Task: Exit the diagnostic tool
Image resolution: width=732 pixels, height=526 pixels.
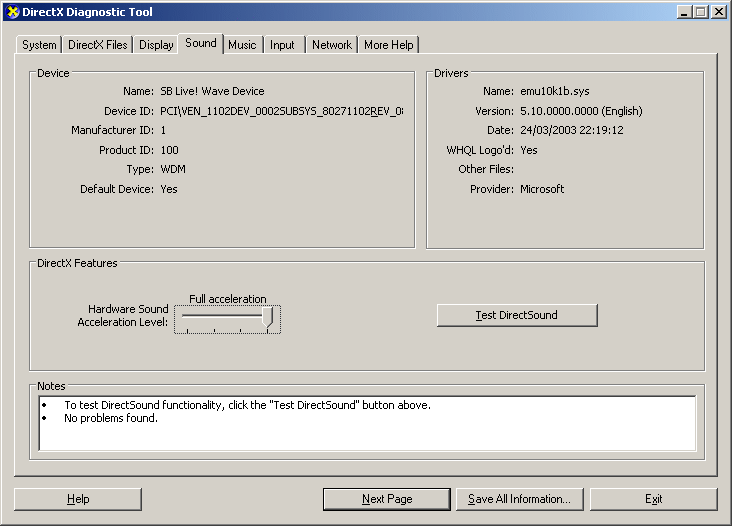Action: coord(654,499)
